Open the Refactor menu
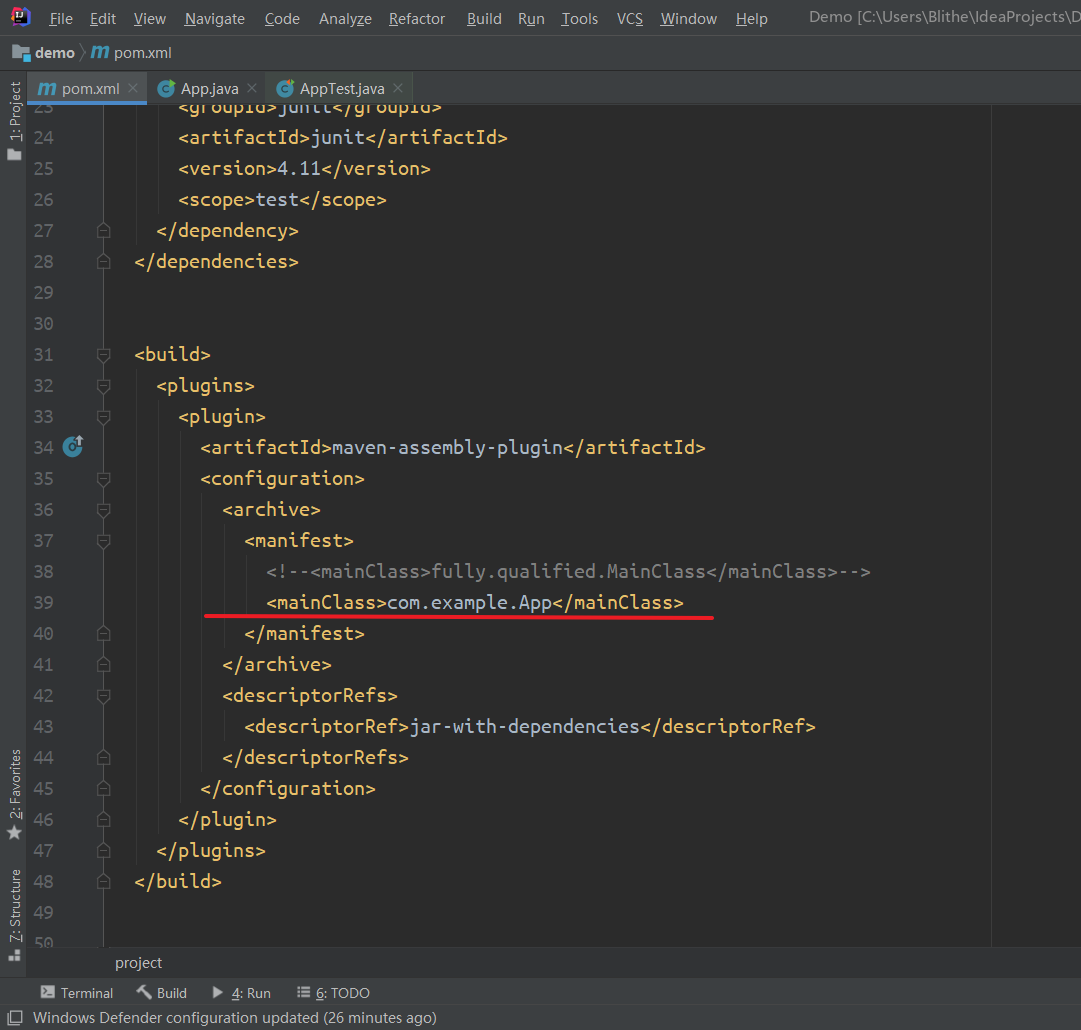Image resolution: width=1081 pixels, height=1030 pixels. [416, 19]
